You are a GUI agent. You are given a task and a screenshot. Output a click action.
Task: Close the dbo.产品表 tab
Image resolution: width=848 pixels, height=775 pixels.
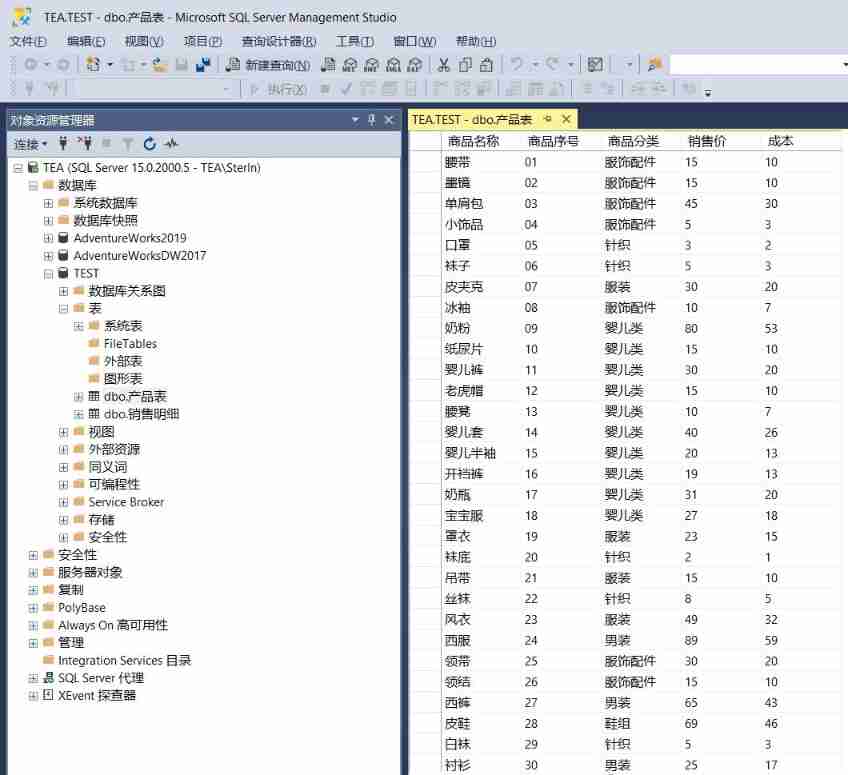click(x=566, y=119)
